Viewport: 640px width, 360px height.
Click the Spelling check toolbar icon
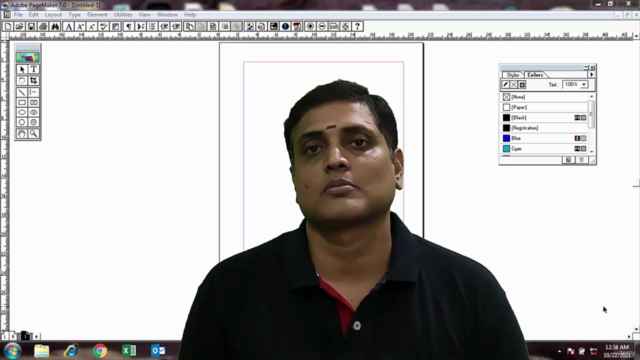point(104,27)
